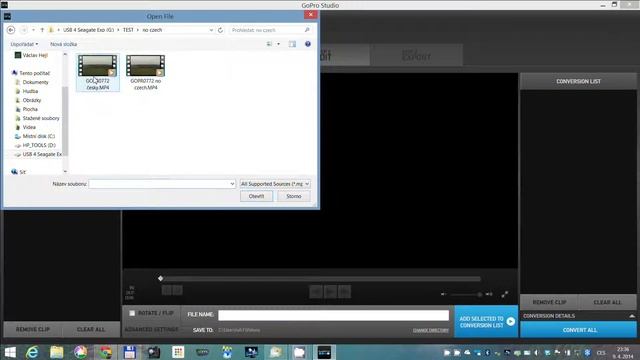Open Hudba in the navigation tree

pos(30,91)
